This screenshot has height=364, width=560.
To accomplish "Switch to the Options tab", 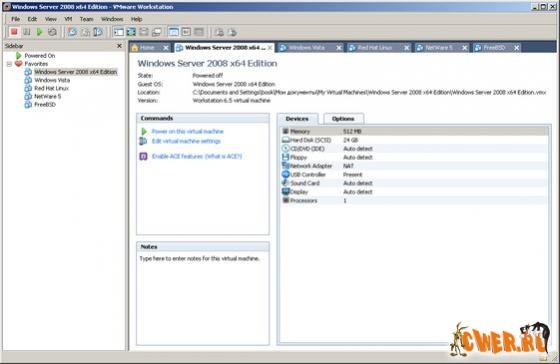I will (343, 119).
